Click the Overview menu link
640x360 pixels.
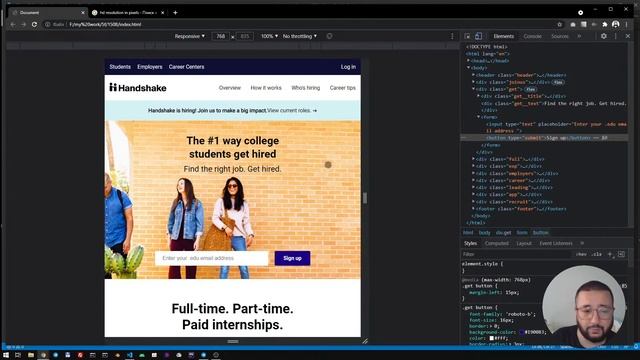[230, 88]
